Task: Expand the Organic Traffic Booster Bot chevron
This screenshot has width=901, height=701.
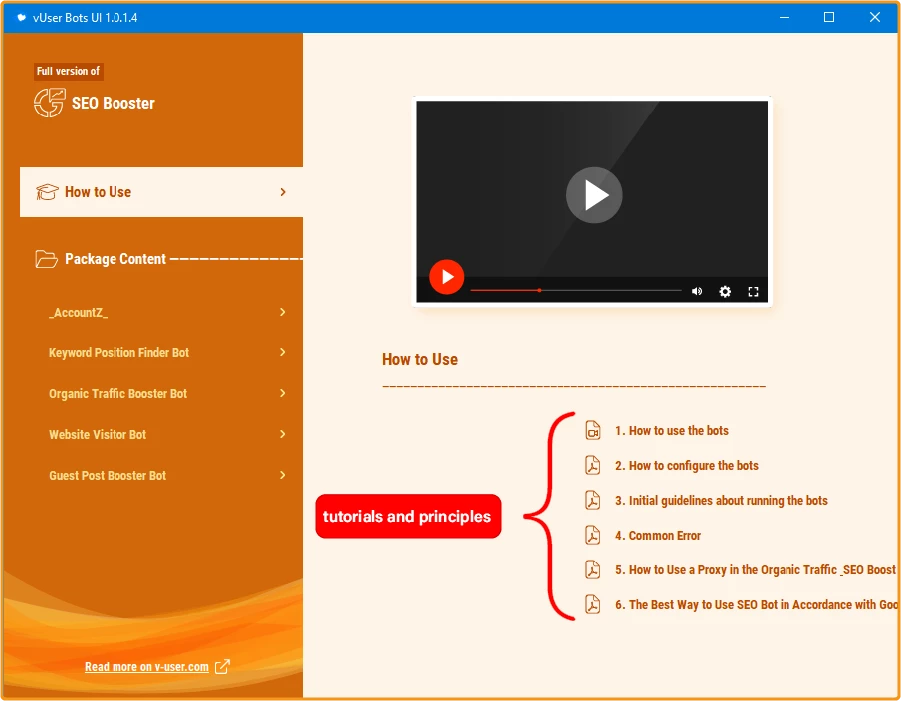Action: click(283, 393)
